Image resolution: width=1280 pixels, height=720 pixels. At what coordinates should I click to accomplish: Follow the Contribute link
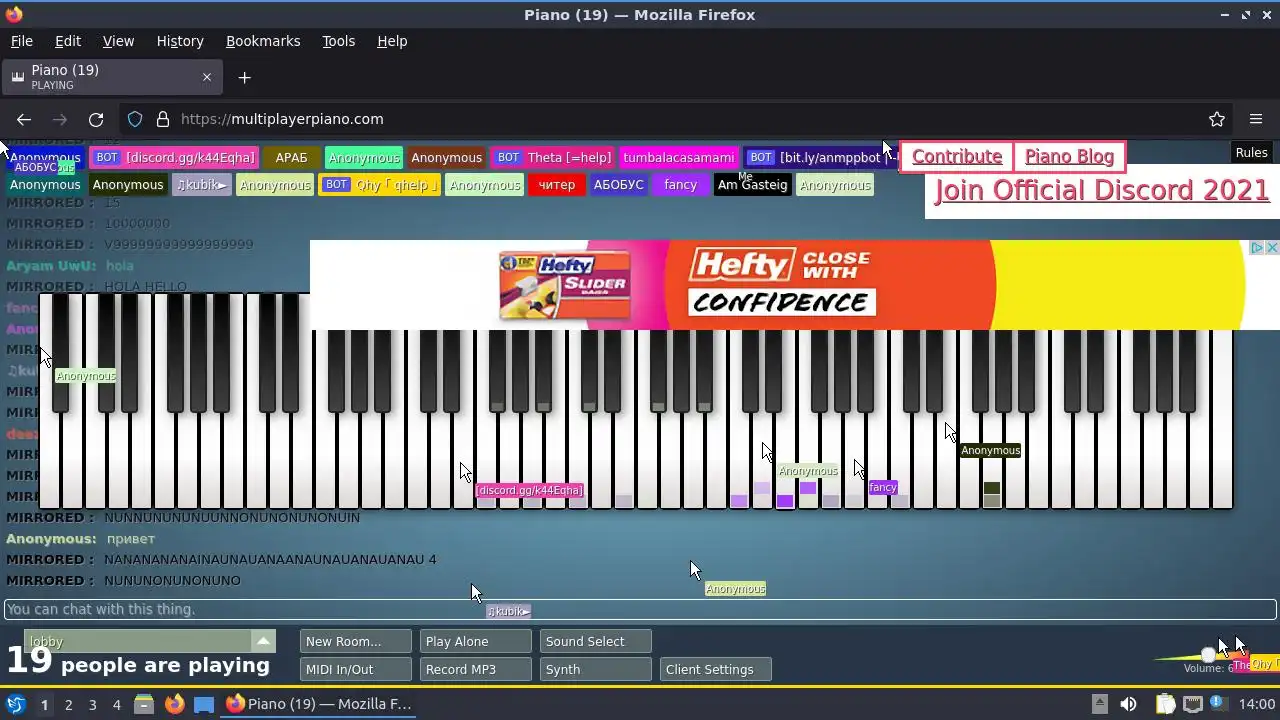[x=957, y=156]
